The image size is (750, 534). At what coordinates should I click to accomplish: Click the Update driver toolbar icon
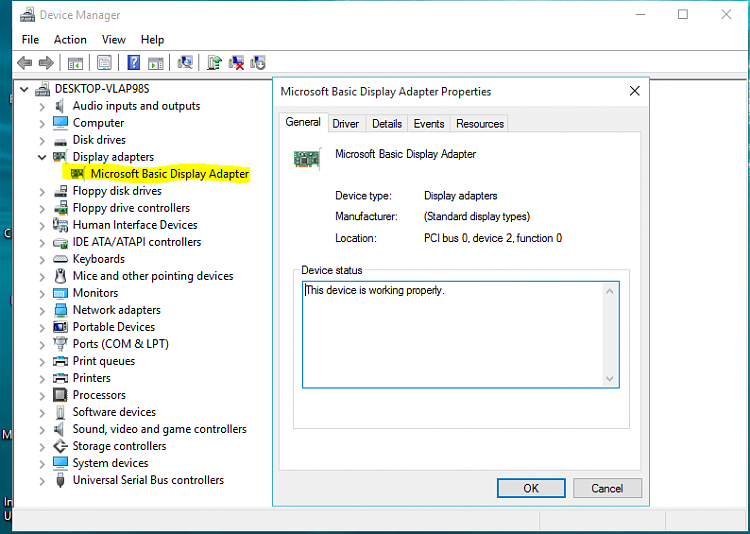[215, 63]
